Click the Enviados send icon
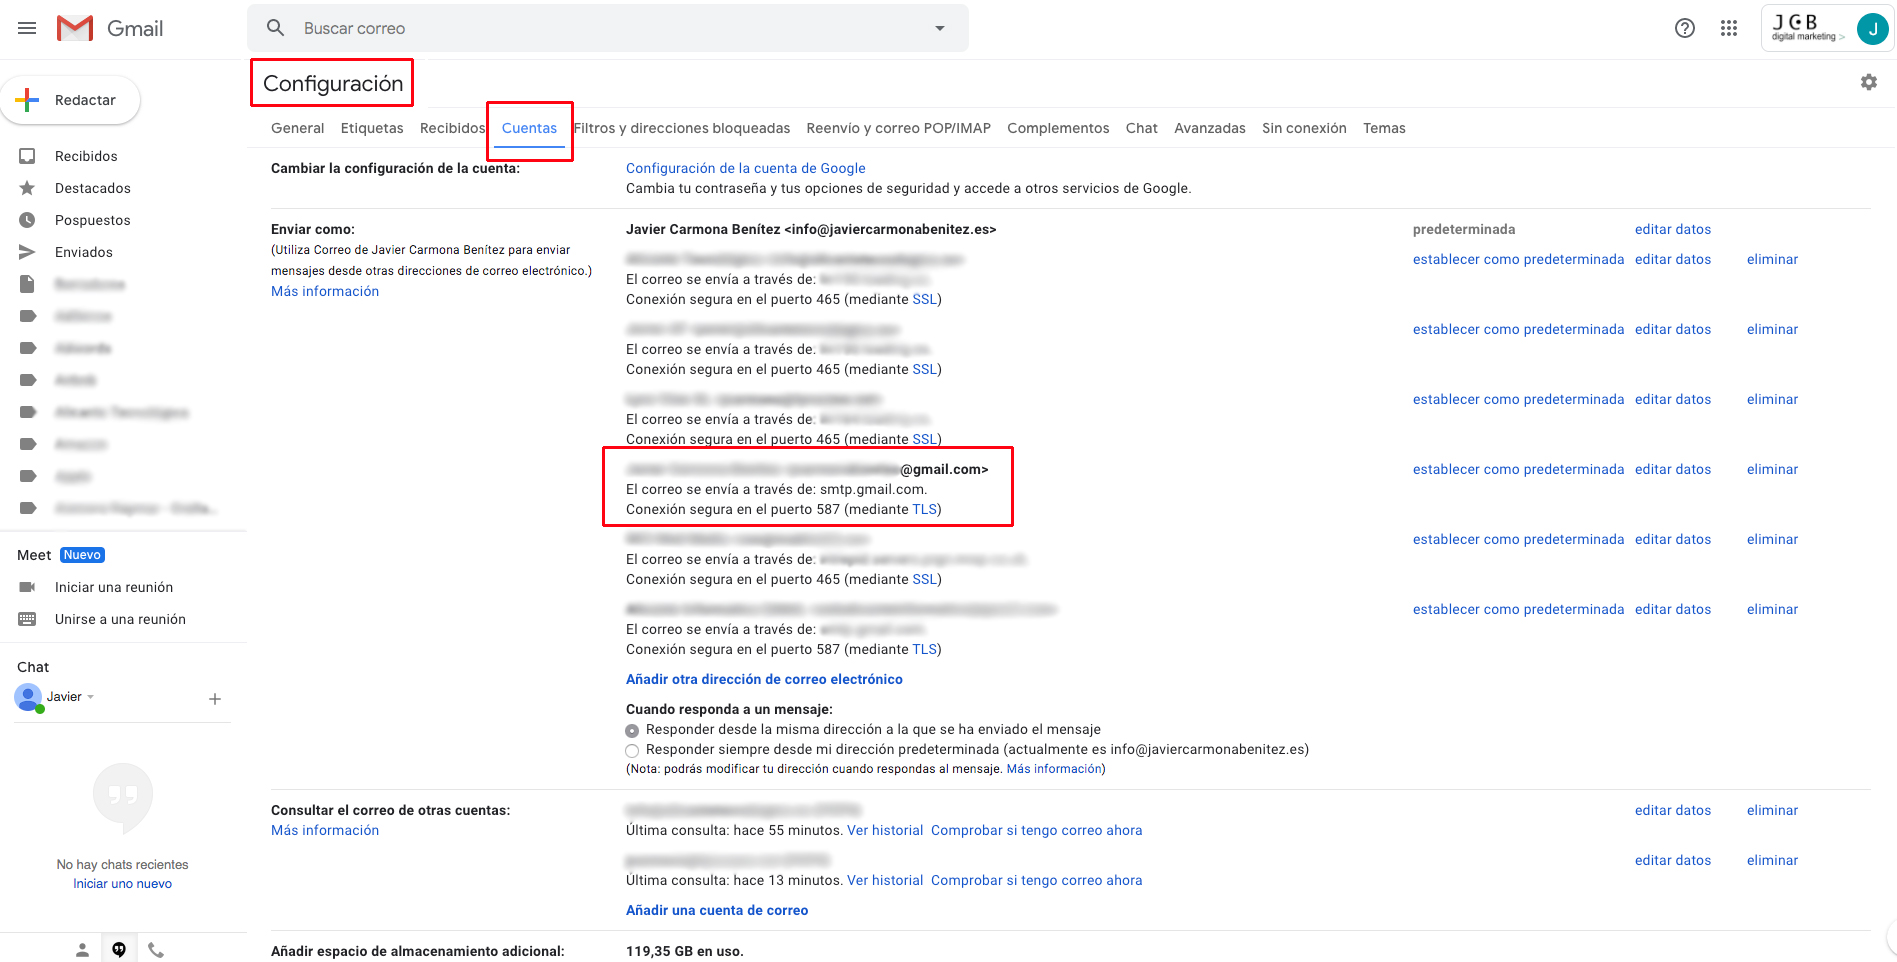1897x962 pixels. point(27,252)
